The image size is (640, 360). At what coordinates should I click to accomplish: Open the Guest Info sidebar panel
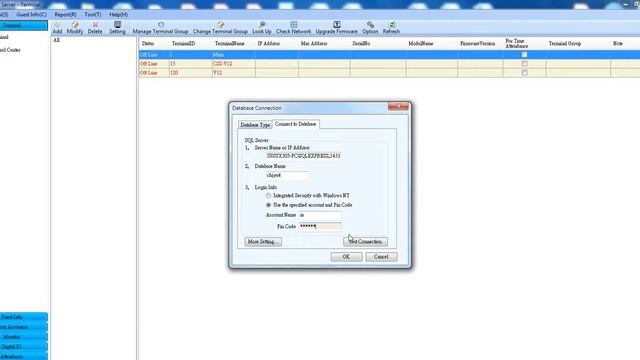[24, 317]
